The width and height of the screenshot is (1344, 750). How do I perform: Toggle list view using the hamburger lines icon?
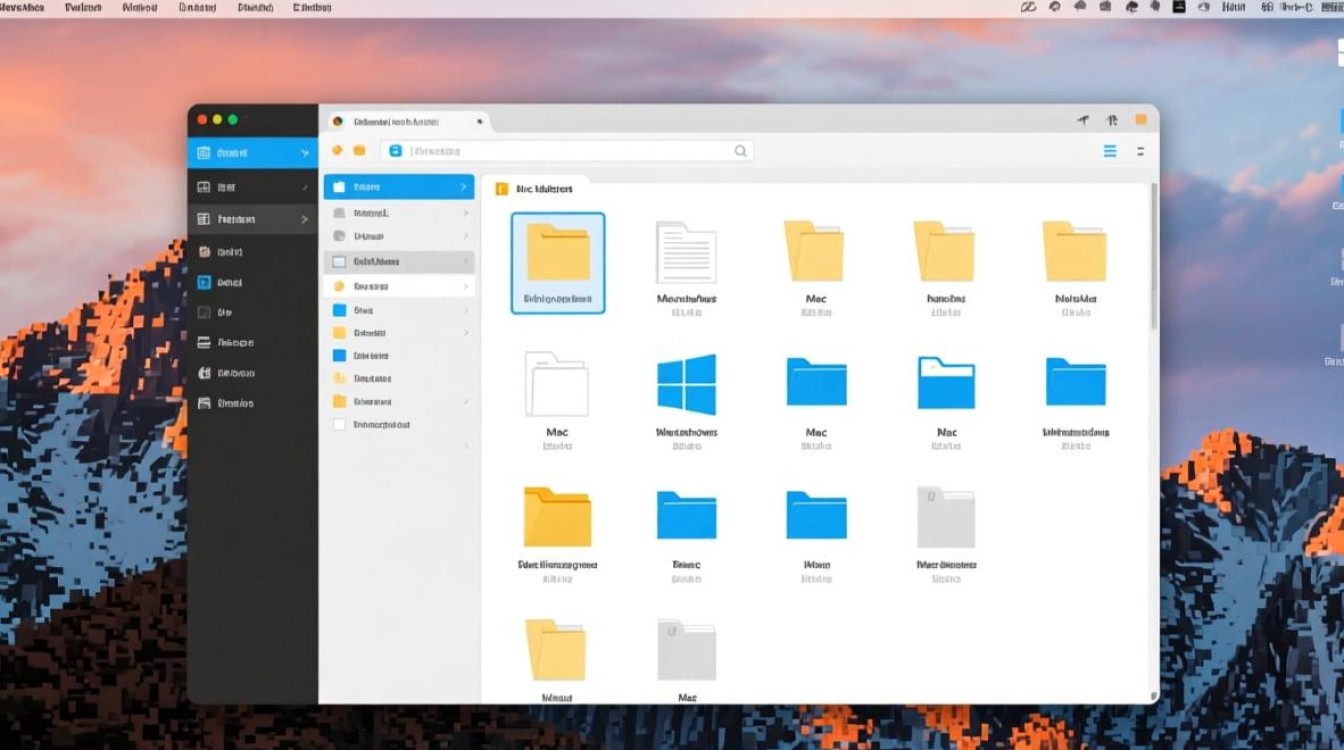(x=1110, y=151)
